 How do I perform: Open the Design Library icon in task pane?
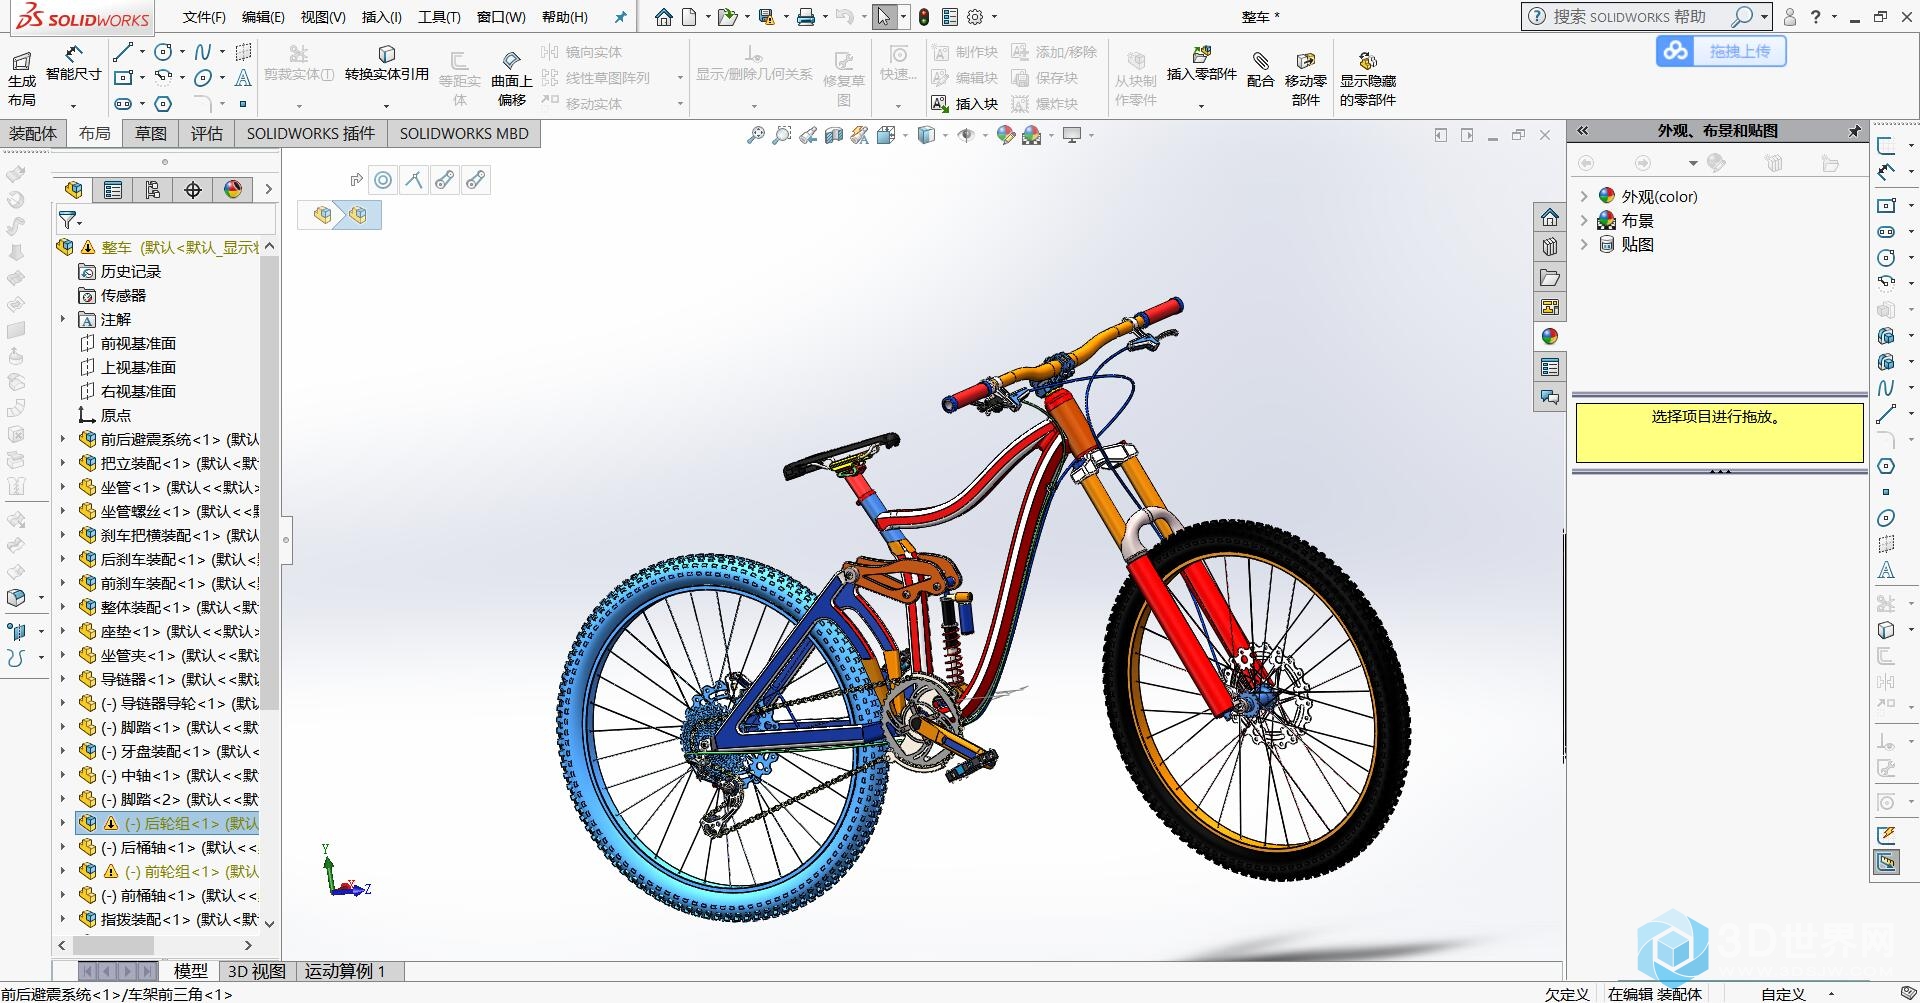coord(1549,247)
